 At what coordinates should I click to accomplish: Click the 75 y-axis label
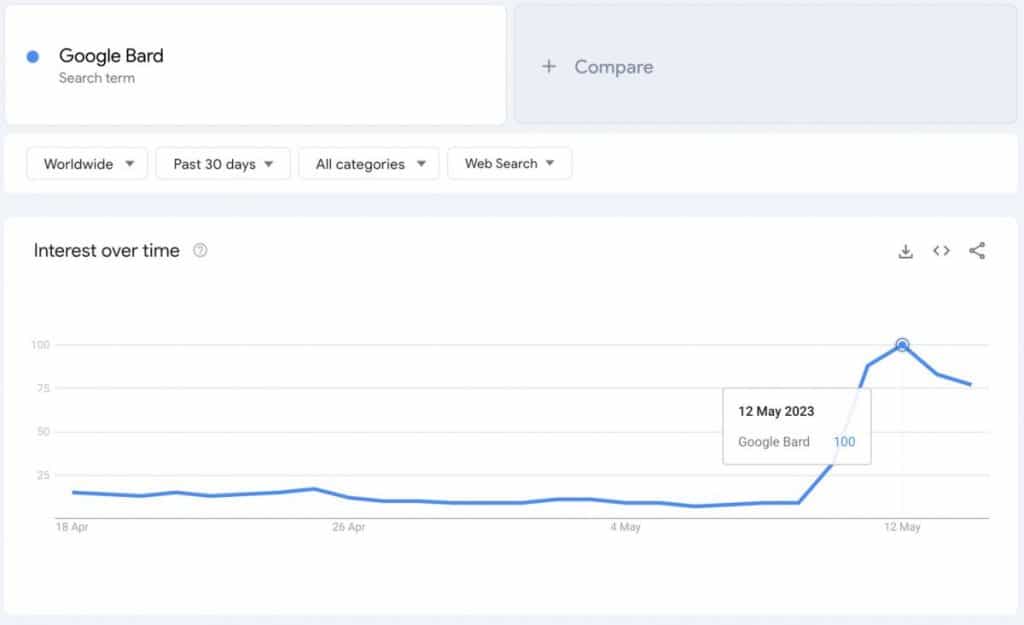coord(43,388)
